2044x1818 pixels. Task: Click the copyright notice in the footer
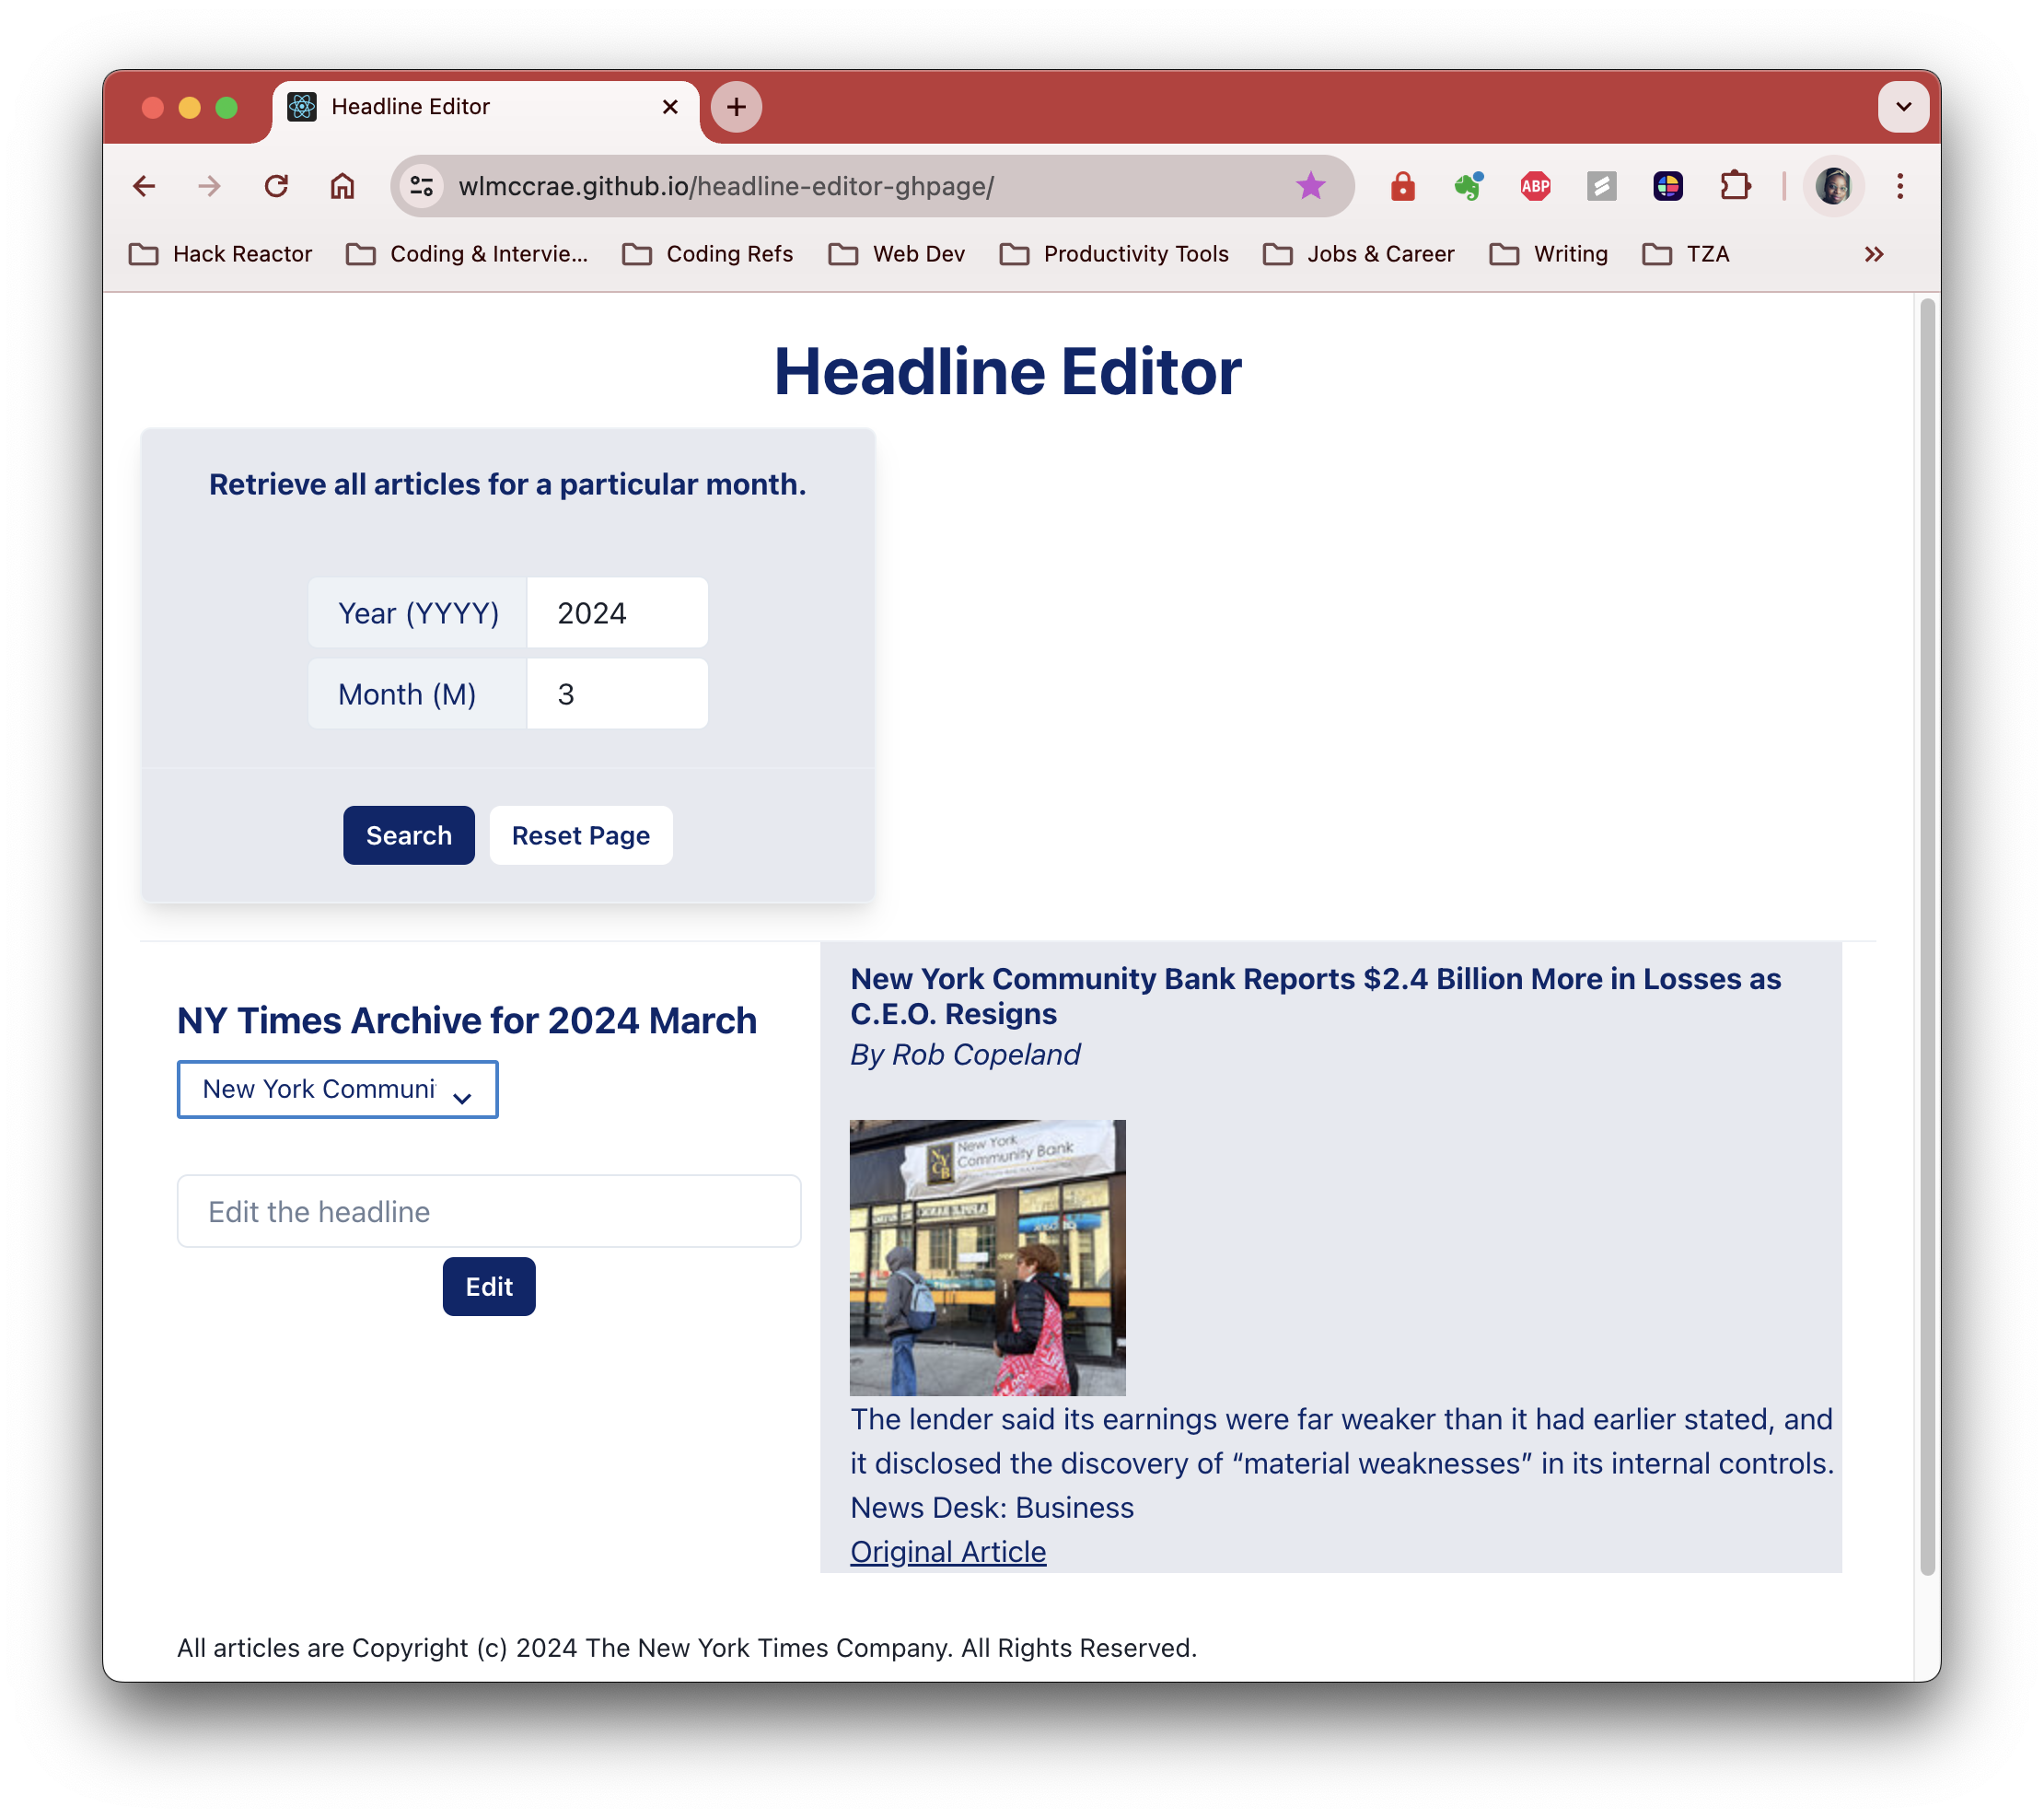[x=687, y=1647]
